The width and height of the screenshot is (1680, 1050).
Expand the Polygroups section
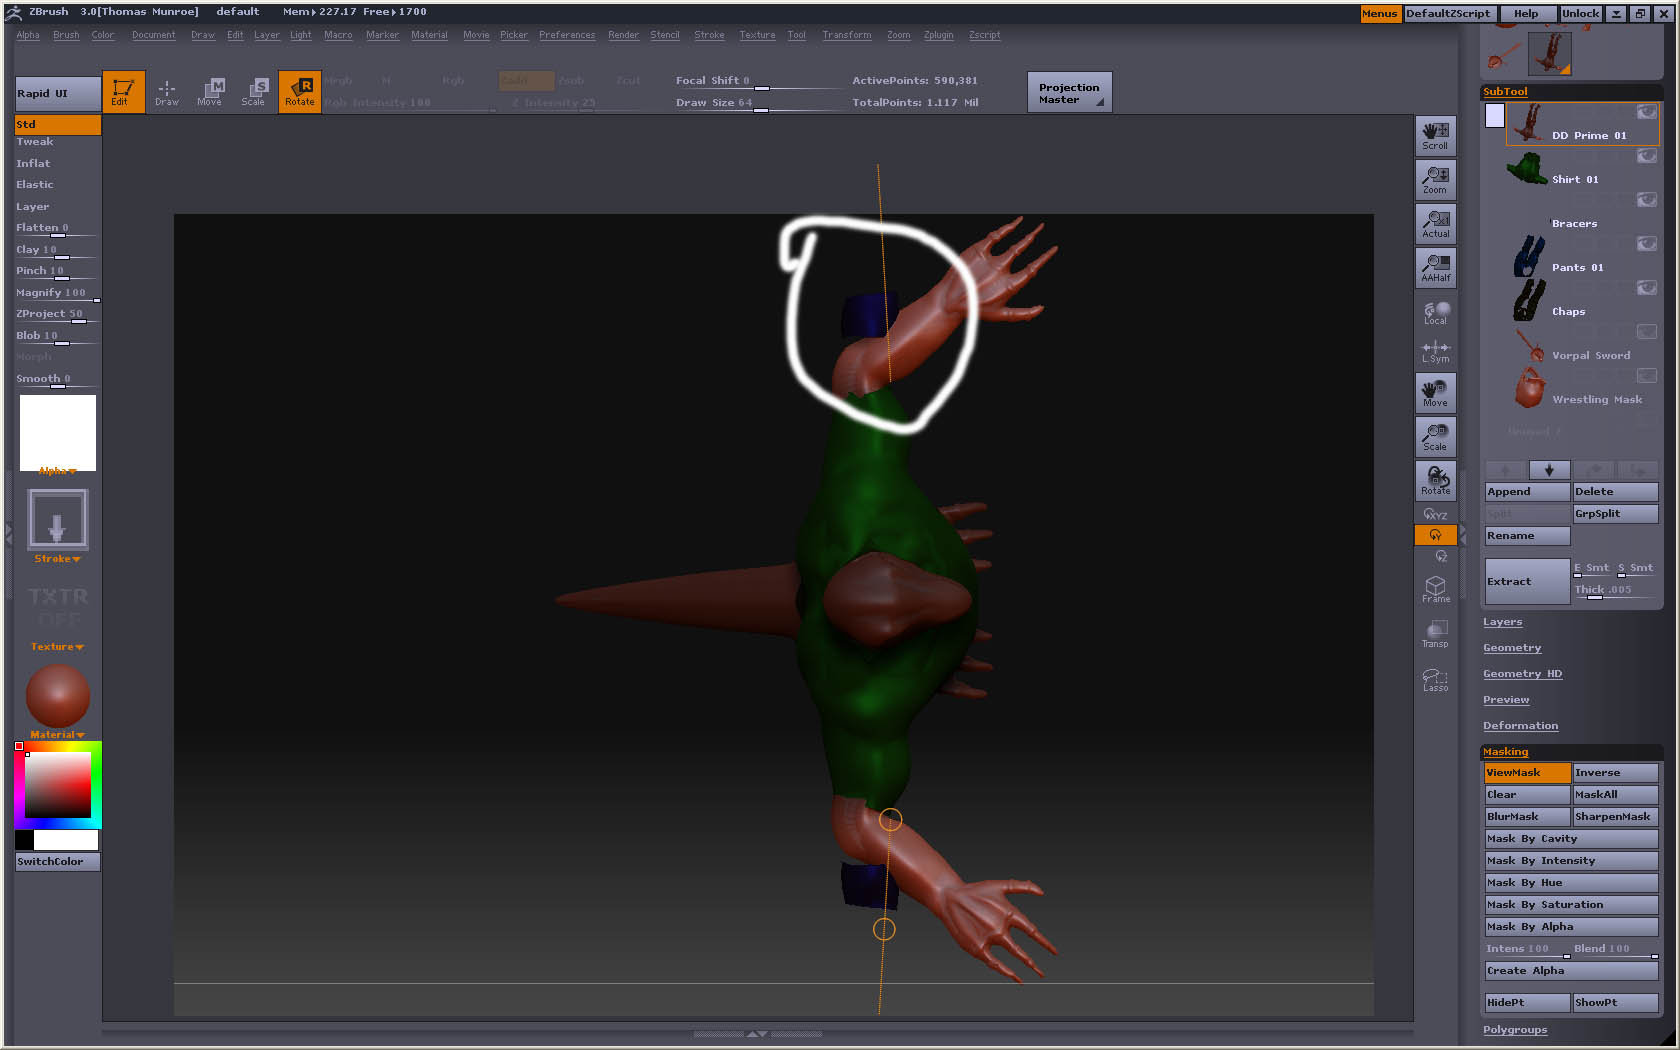1515,1030
